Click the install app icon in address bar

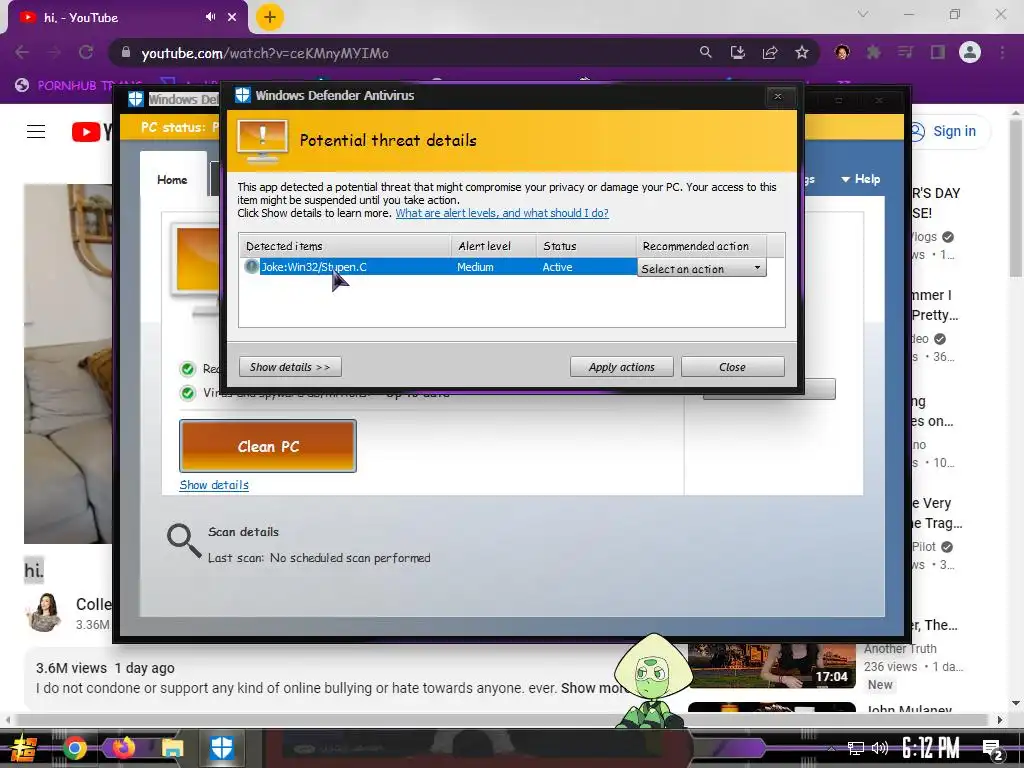click(738, 52)
